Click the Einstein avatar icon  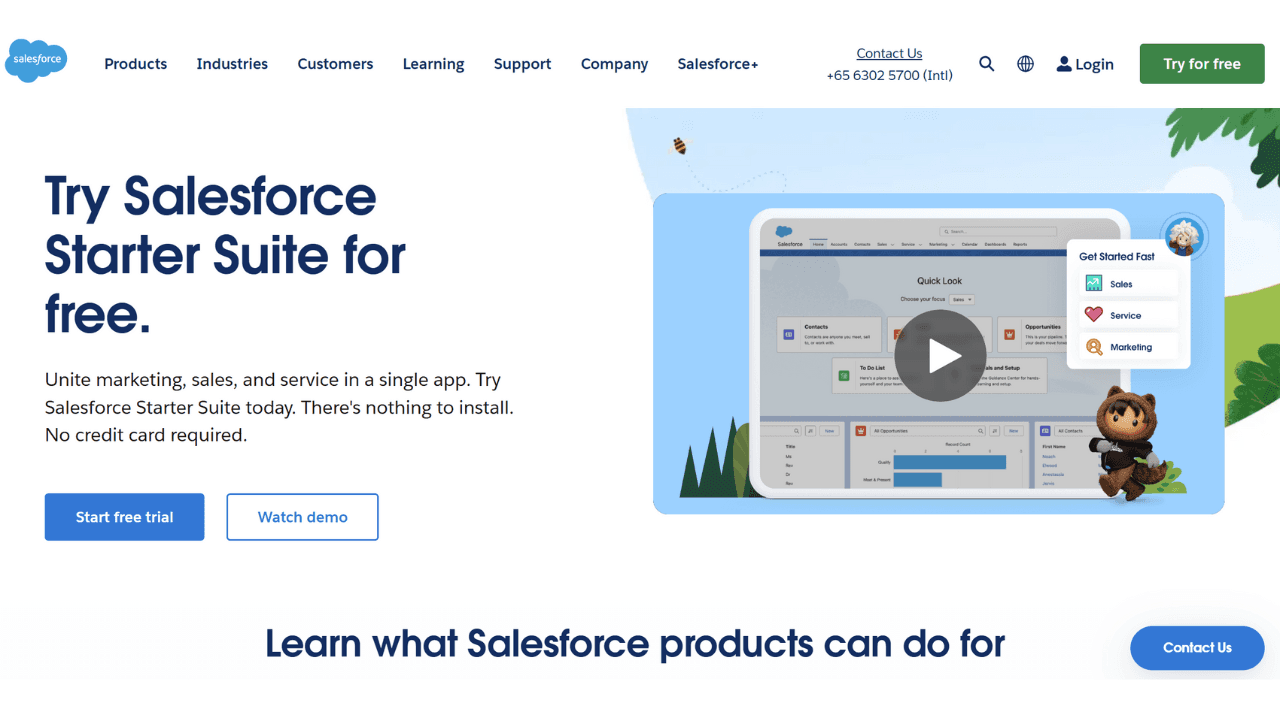1184,238
